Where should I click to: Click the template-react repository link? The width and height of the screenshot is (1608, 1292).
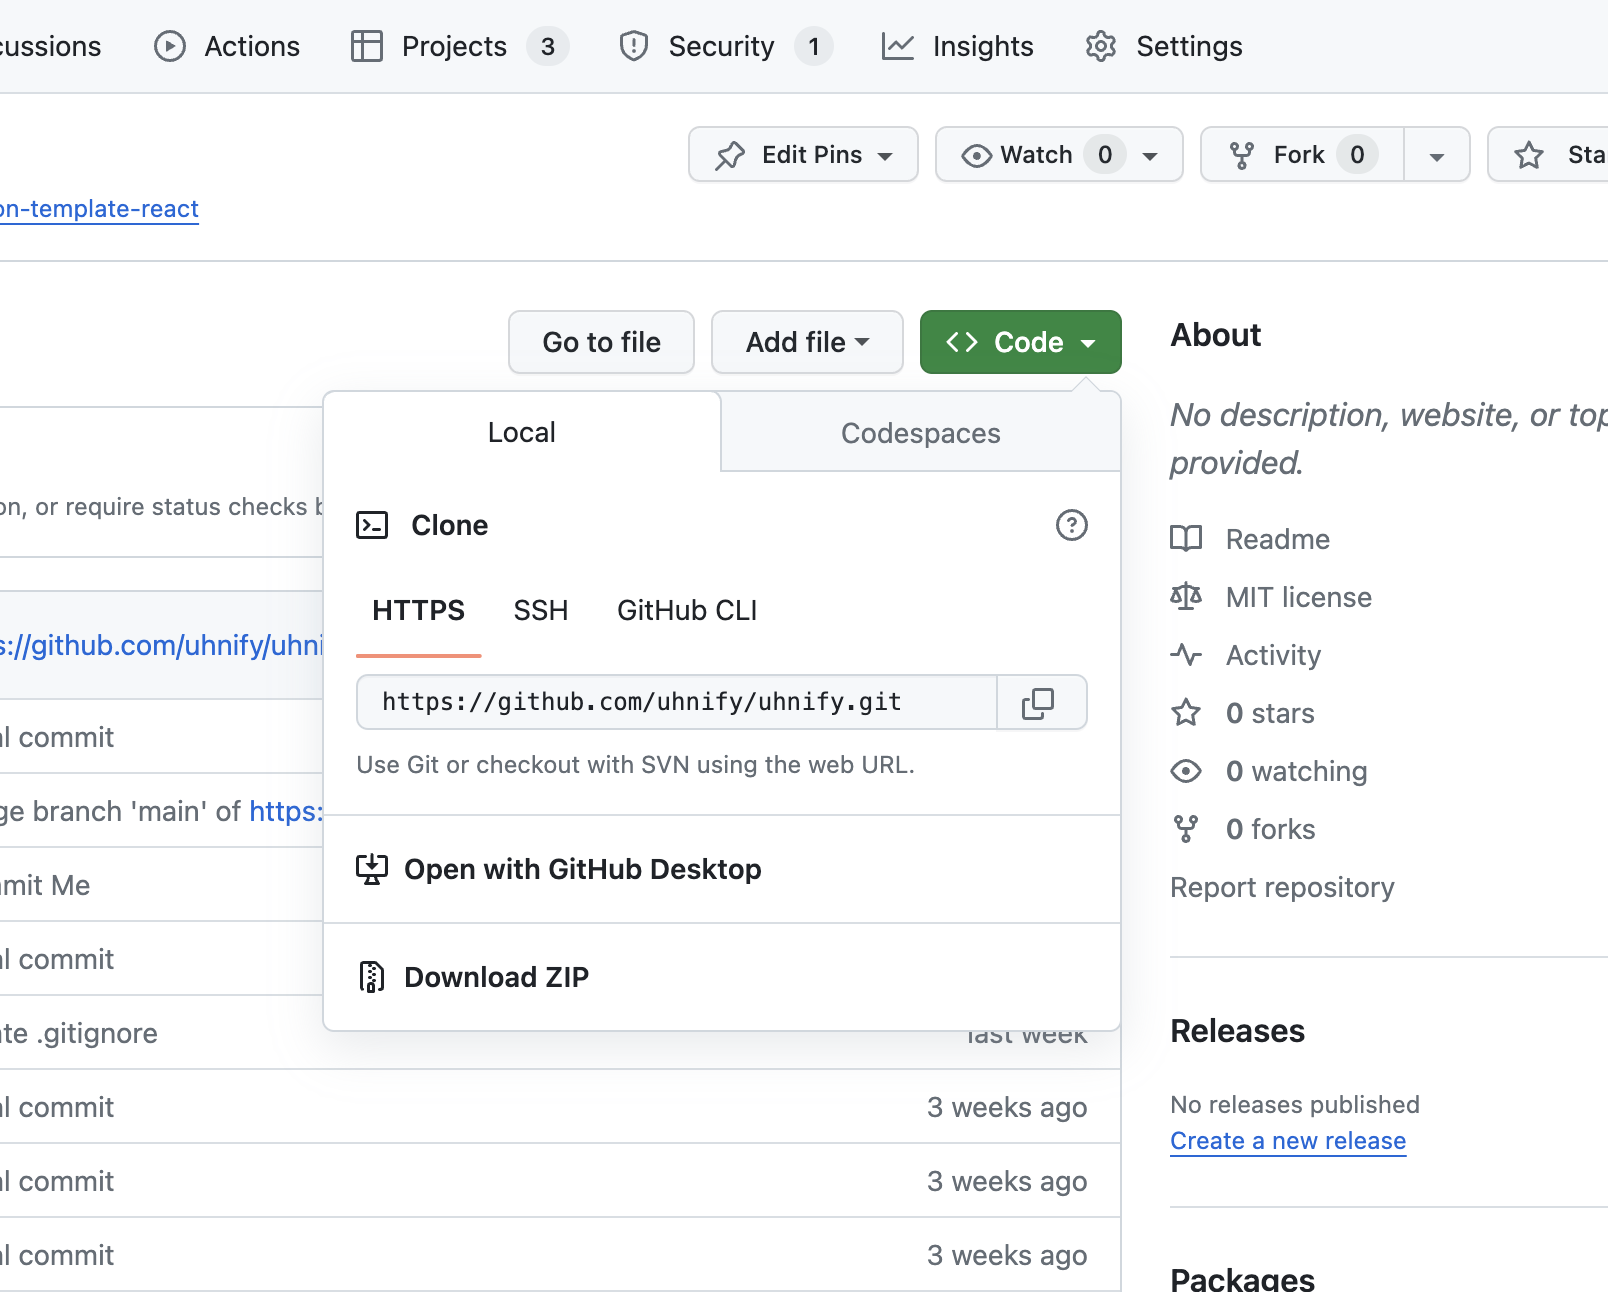(99, 209)
